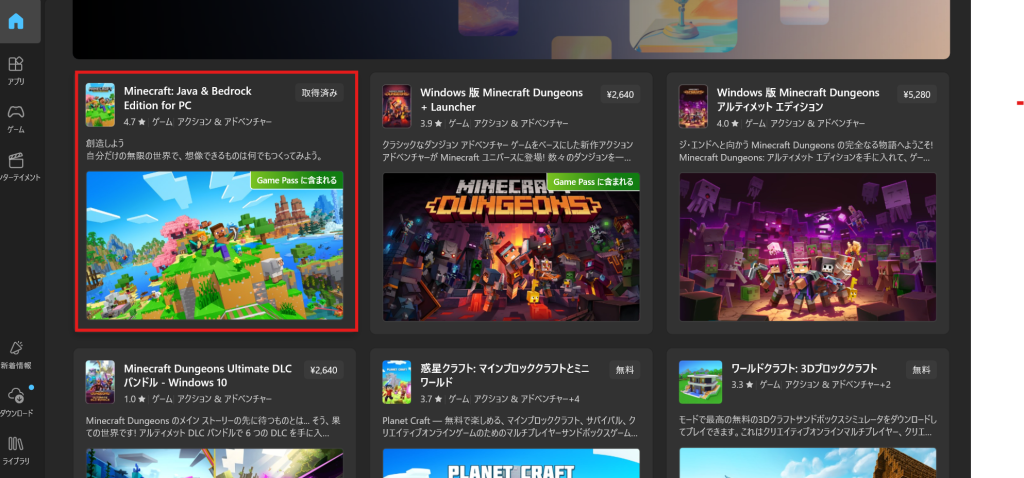The image size is (1024, 478).
Task: Open the アプリ (Apps) sidebar section
Action: click(17, 70)
